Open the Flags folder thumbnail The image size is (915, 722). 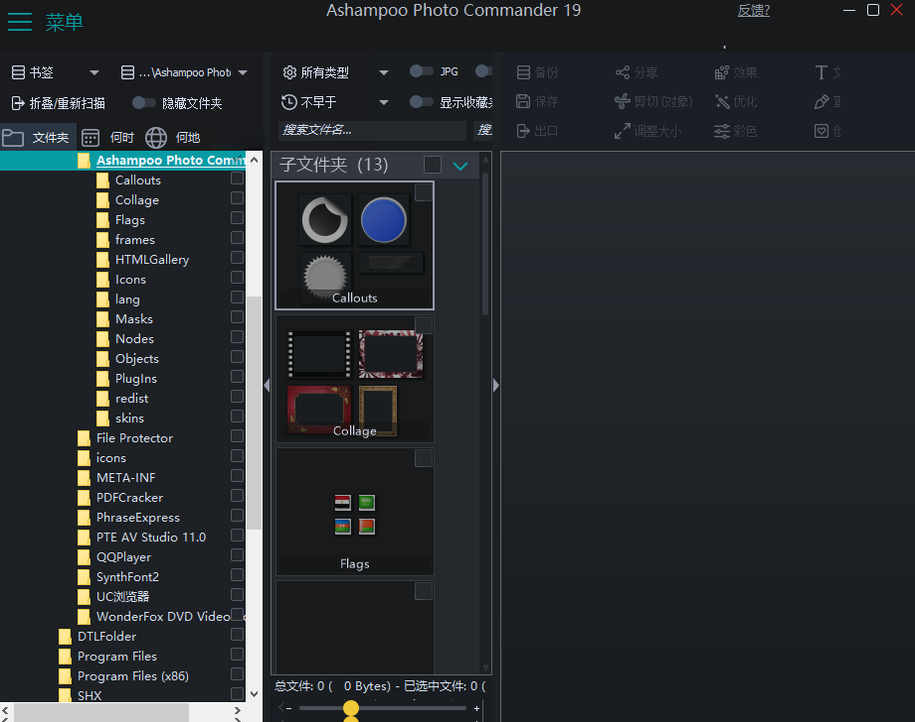355,512
